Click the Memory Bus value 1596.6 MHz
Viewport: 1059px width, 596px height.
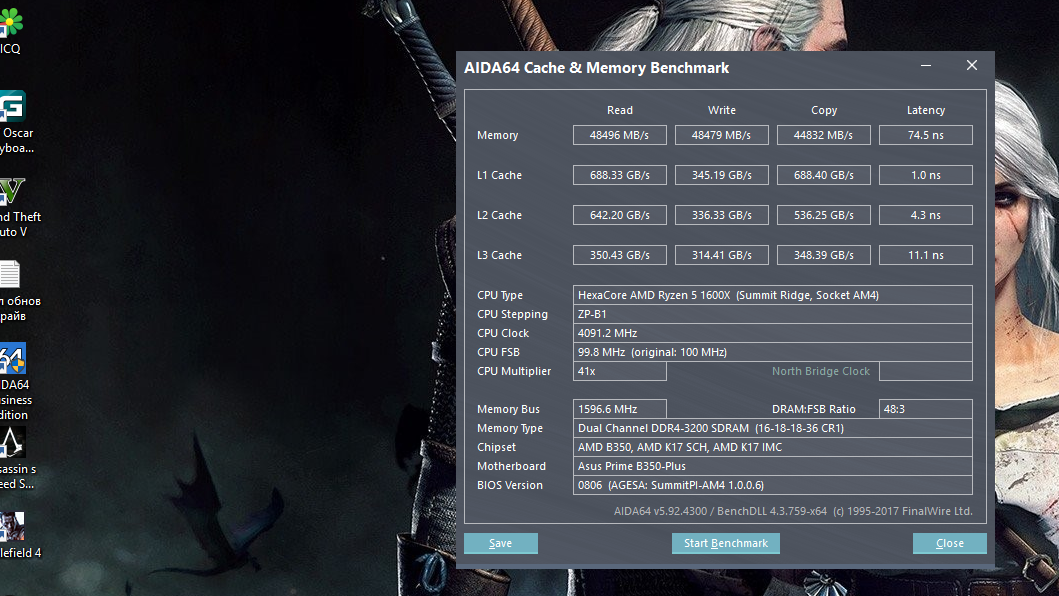(x=619, y=409)
